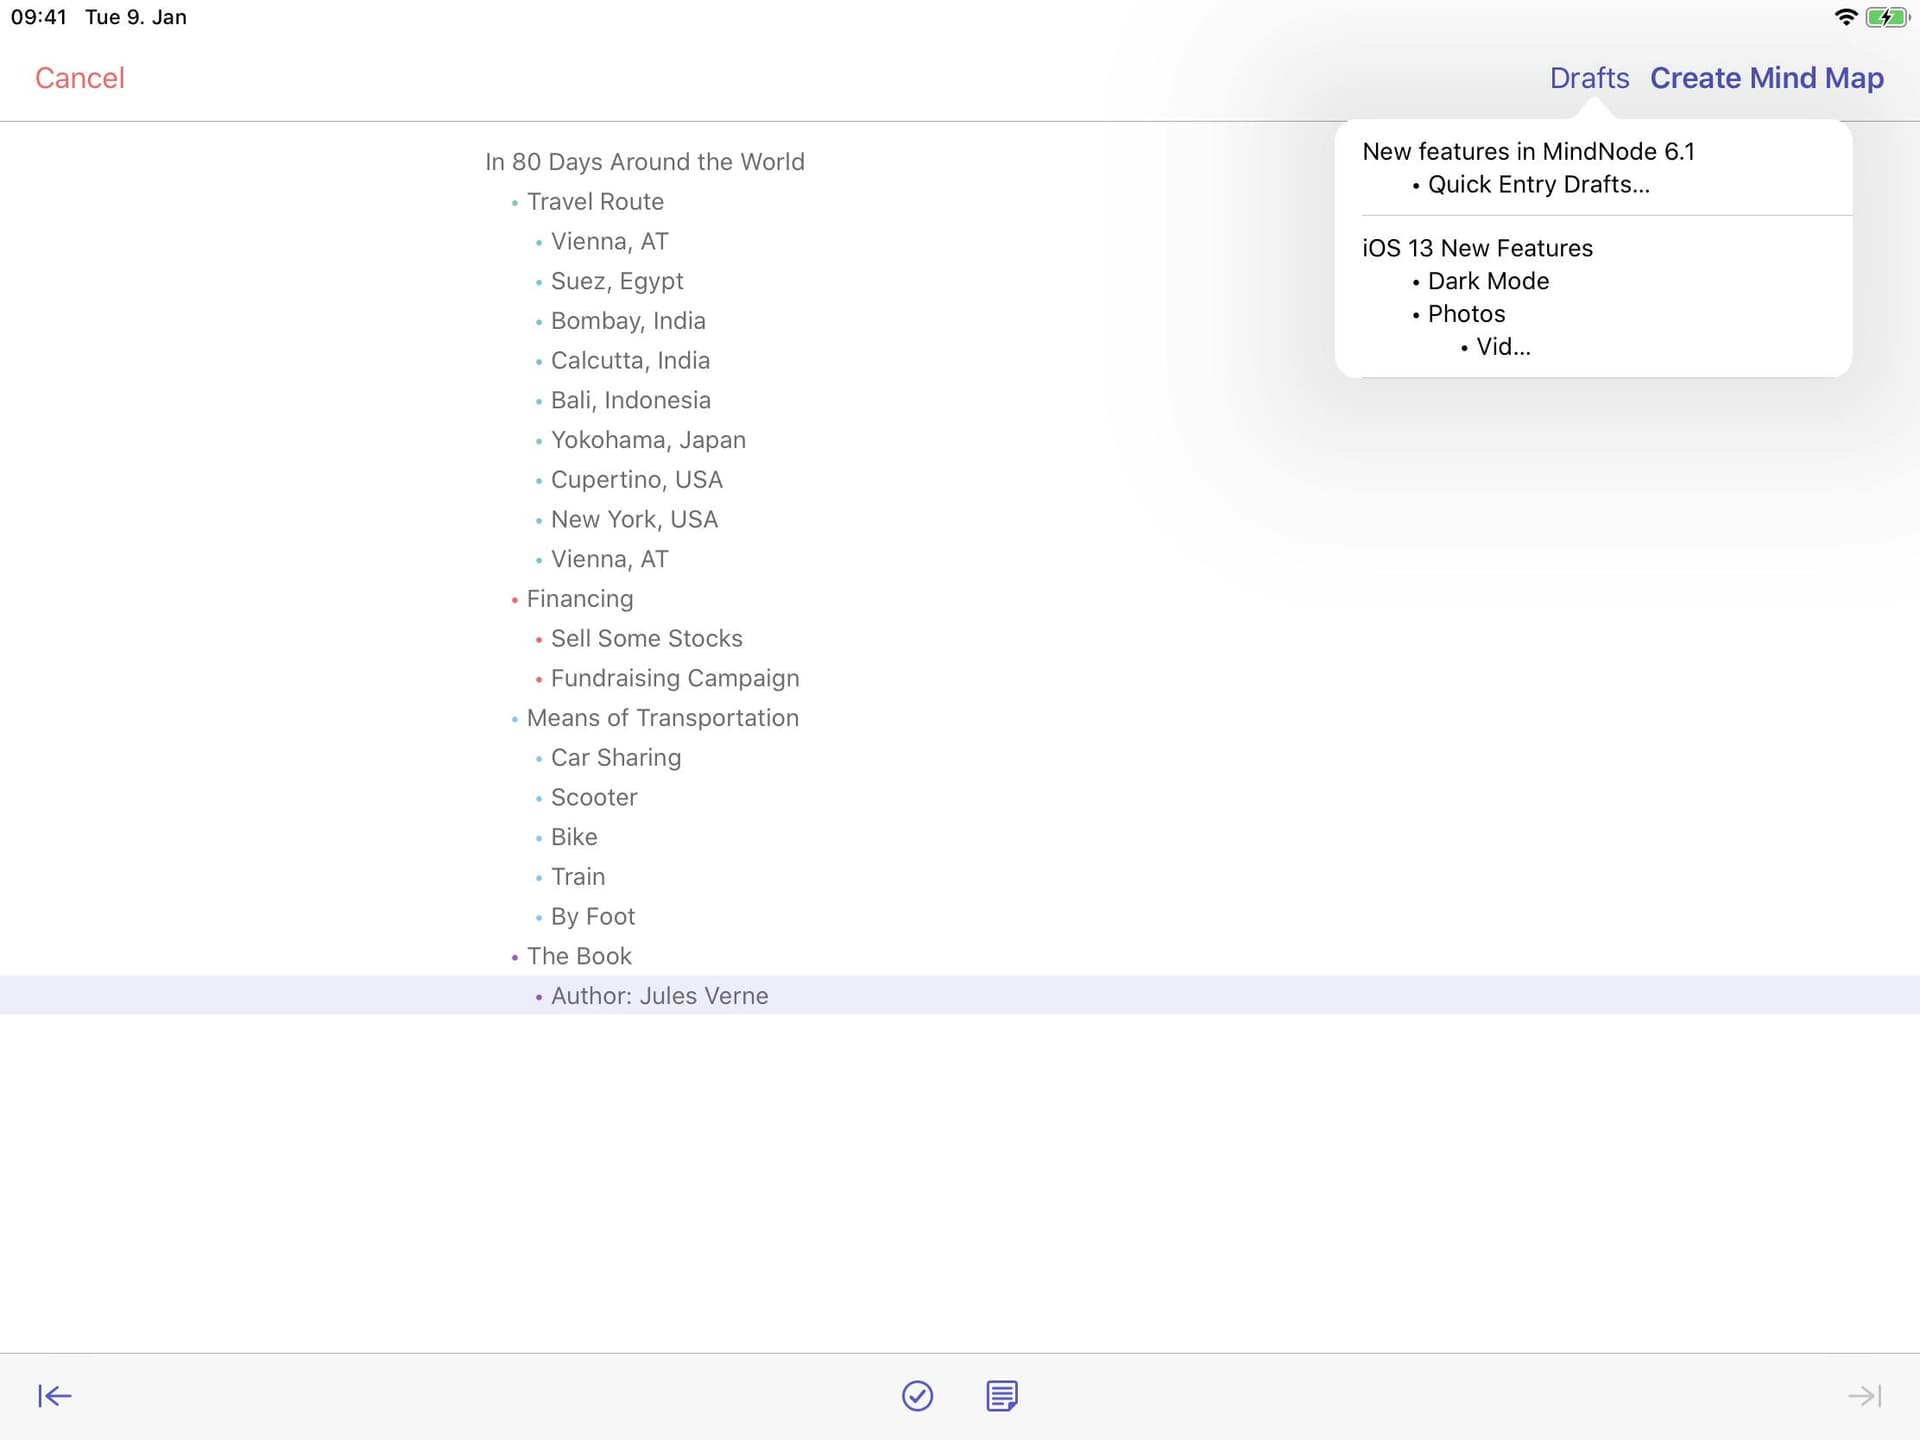The height and width of the screenshot is (1440, 1920).
Task: Select the iOS 13 New Features draft
Action: pos(1478,248)
